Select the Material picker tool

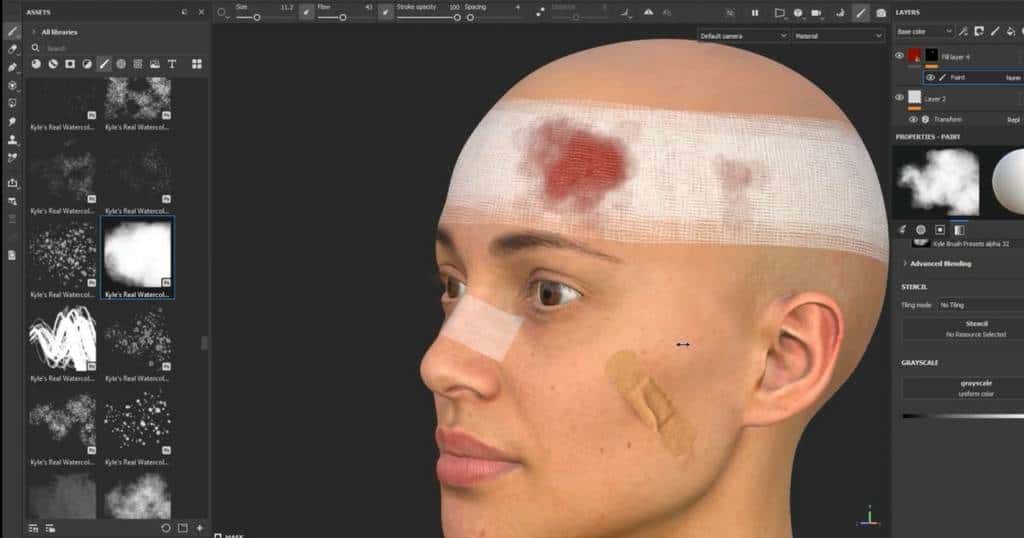coord(12,158)
